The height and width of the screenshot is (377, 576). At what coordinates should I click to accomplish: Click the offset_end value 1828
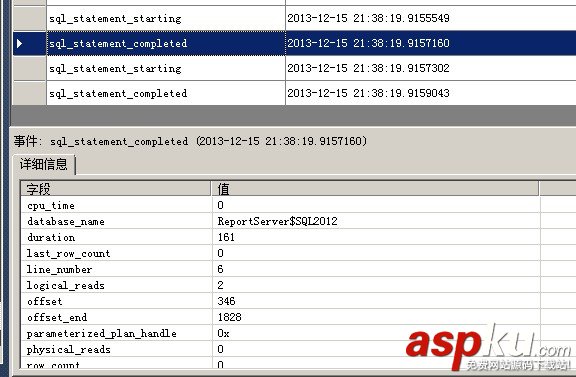click(230, 317)
